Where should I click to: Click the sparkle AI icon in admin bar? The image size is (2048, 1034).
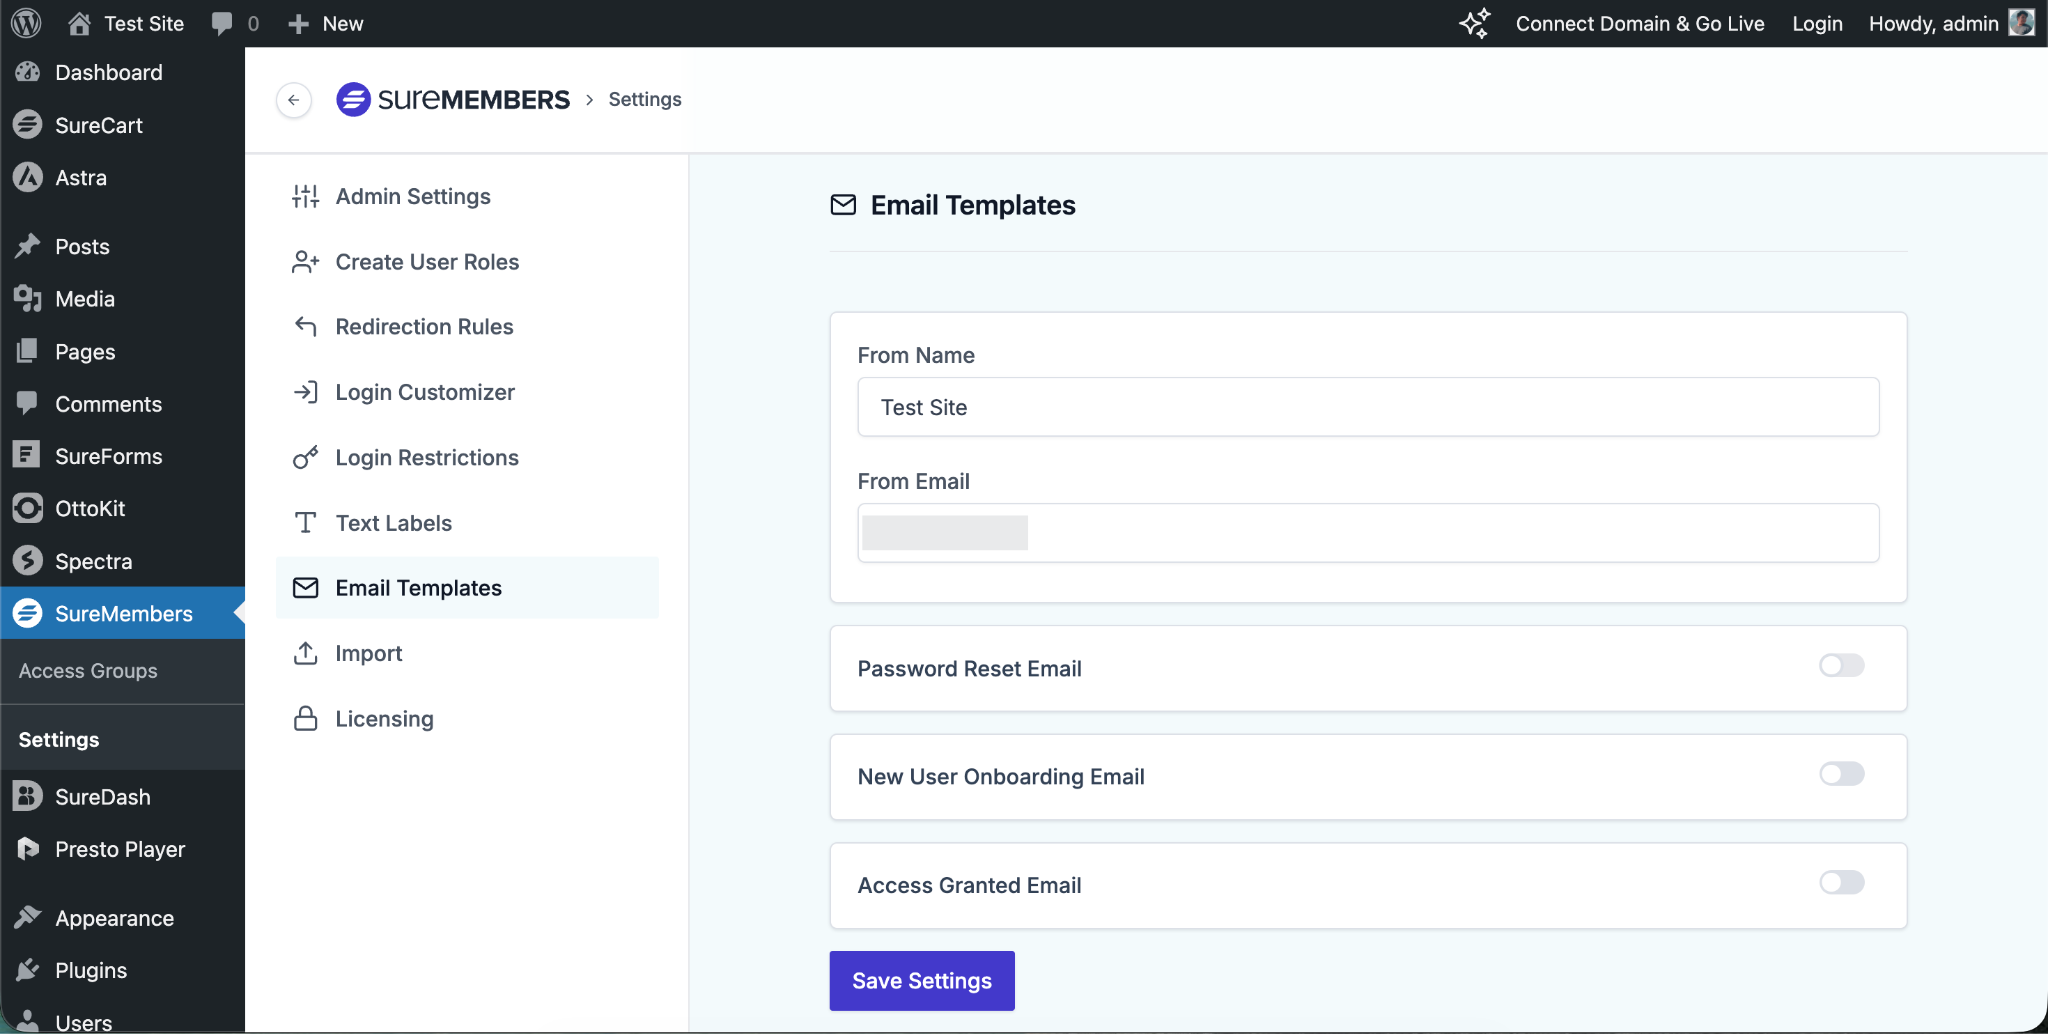pos(1475,23)
